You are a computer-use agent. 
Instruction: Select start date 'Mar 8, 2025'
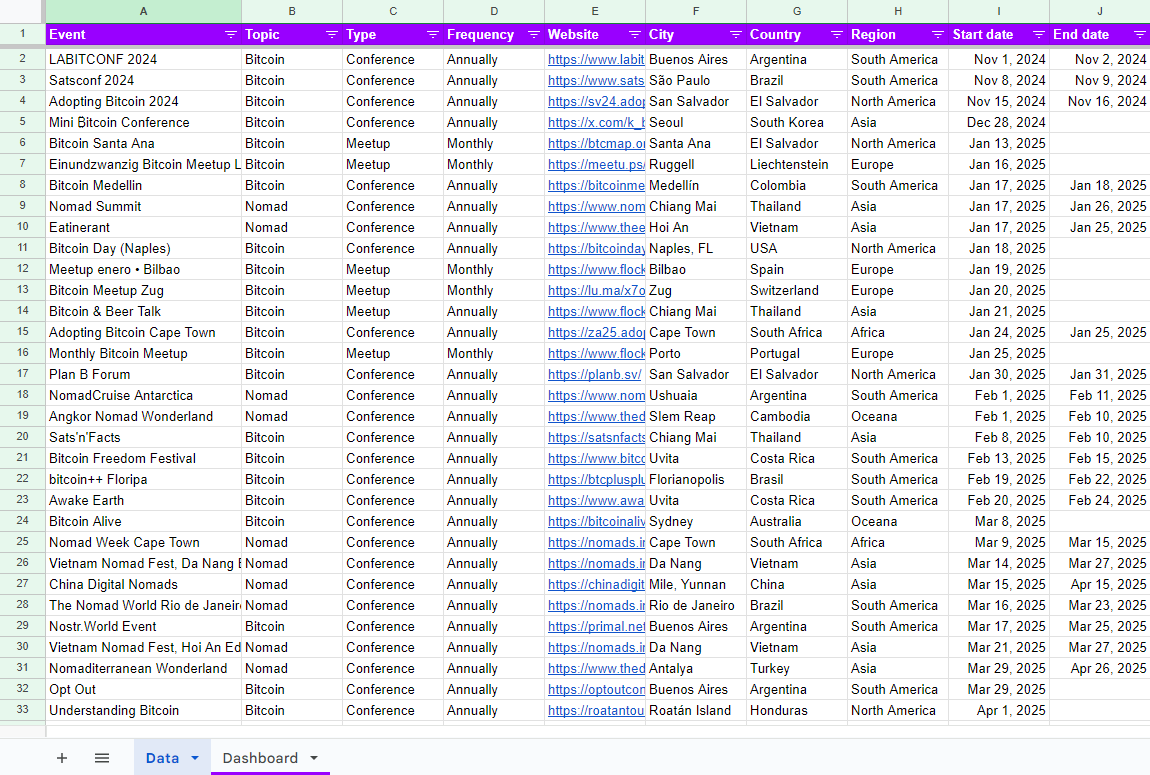(998, 521)
